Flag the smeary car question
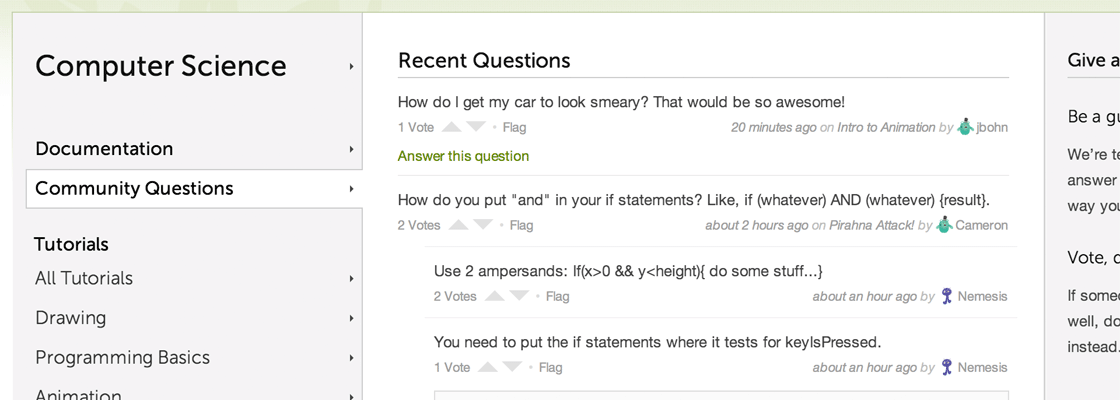Image resolution: width=1120 pixels, height=400 pixels. click(514, 127)
